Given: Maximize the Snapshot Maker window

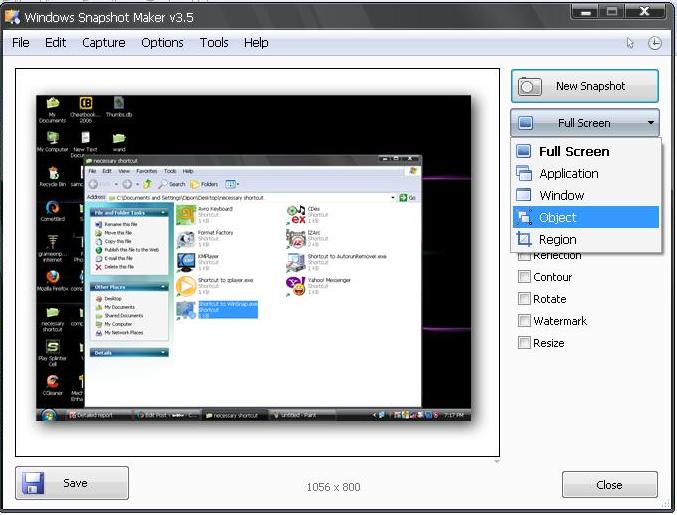Looking at the screenshot, I should (612, 12).
